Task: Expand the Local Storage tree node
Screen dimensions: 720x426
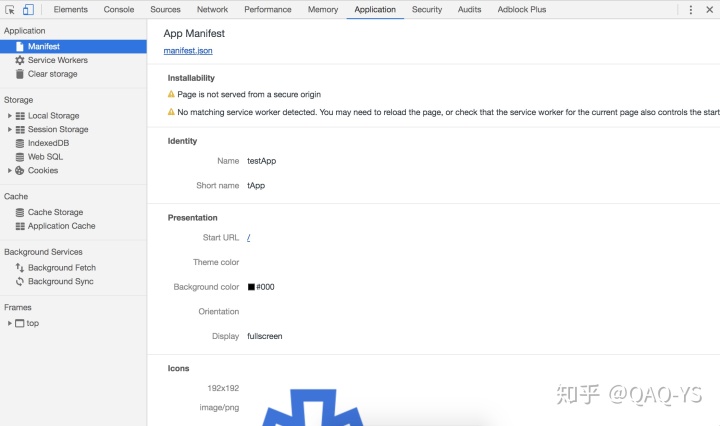Action: point(9,116)
